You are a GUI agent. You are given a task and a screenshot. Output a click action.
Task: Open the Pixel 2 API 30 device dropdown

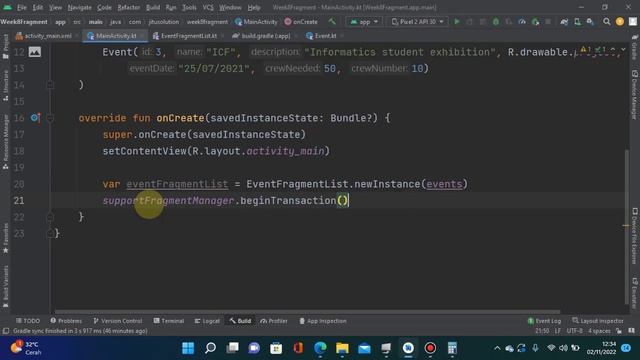417,22
